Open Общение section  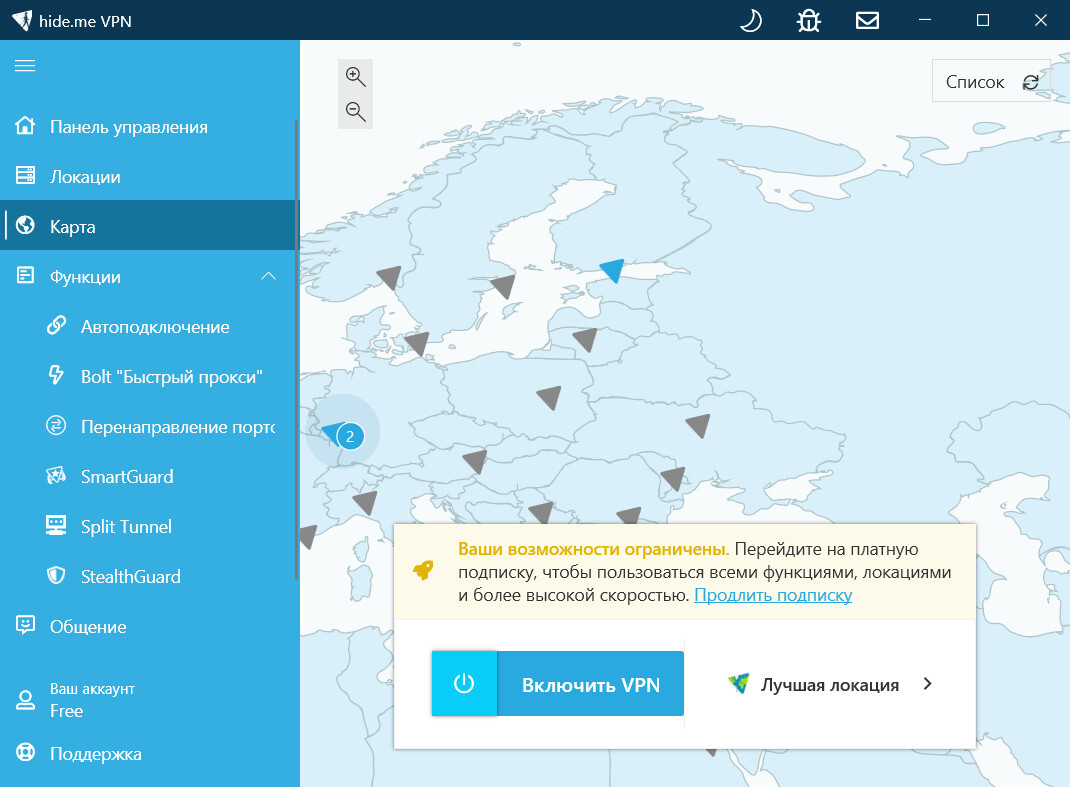coord(149,627)
